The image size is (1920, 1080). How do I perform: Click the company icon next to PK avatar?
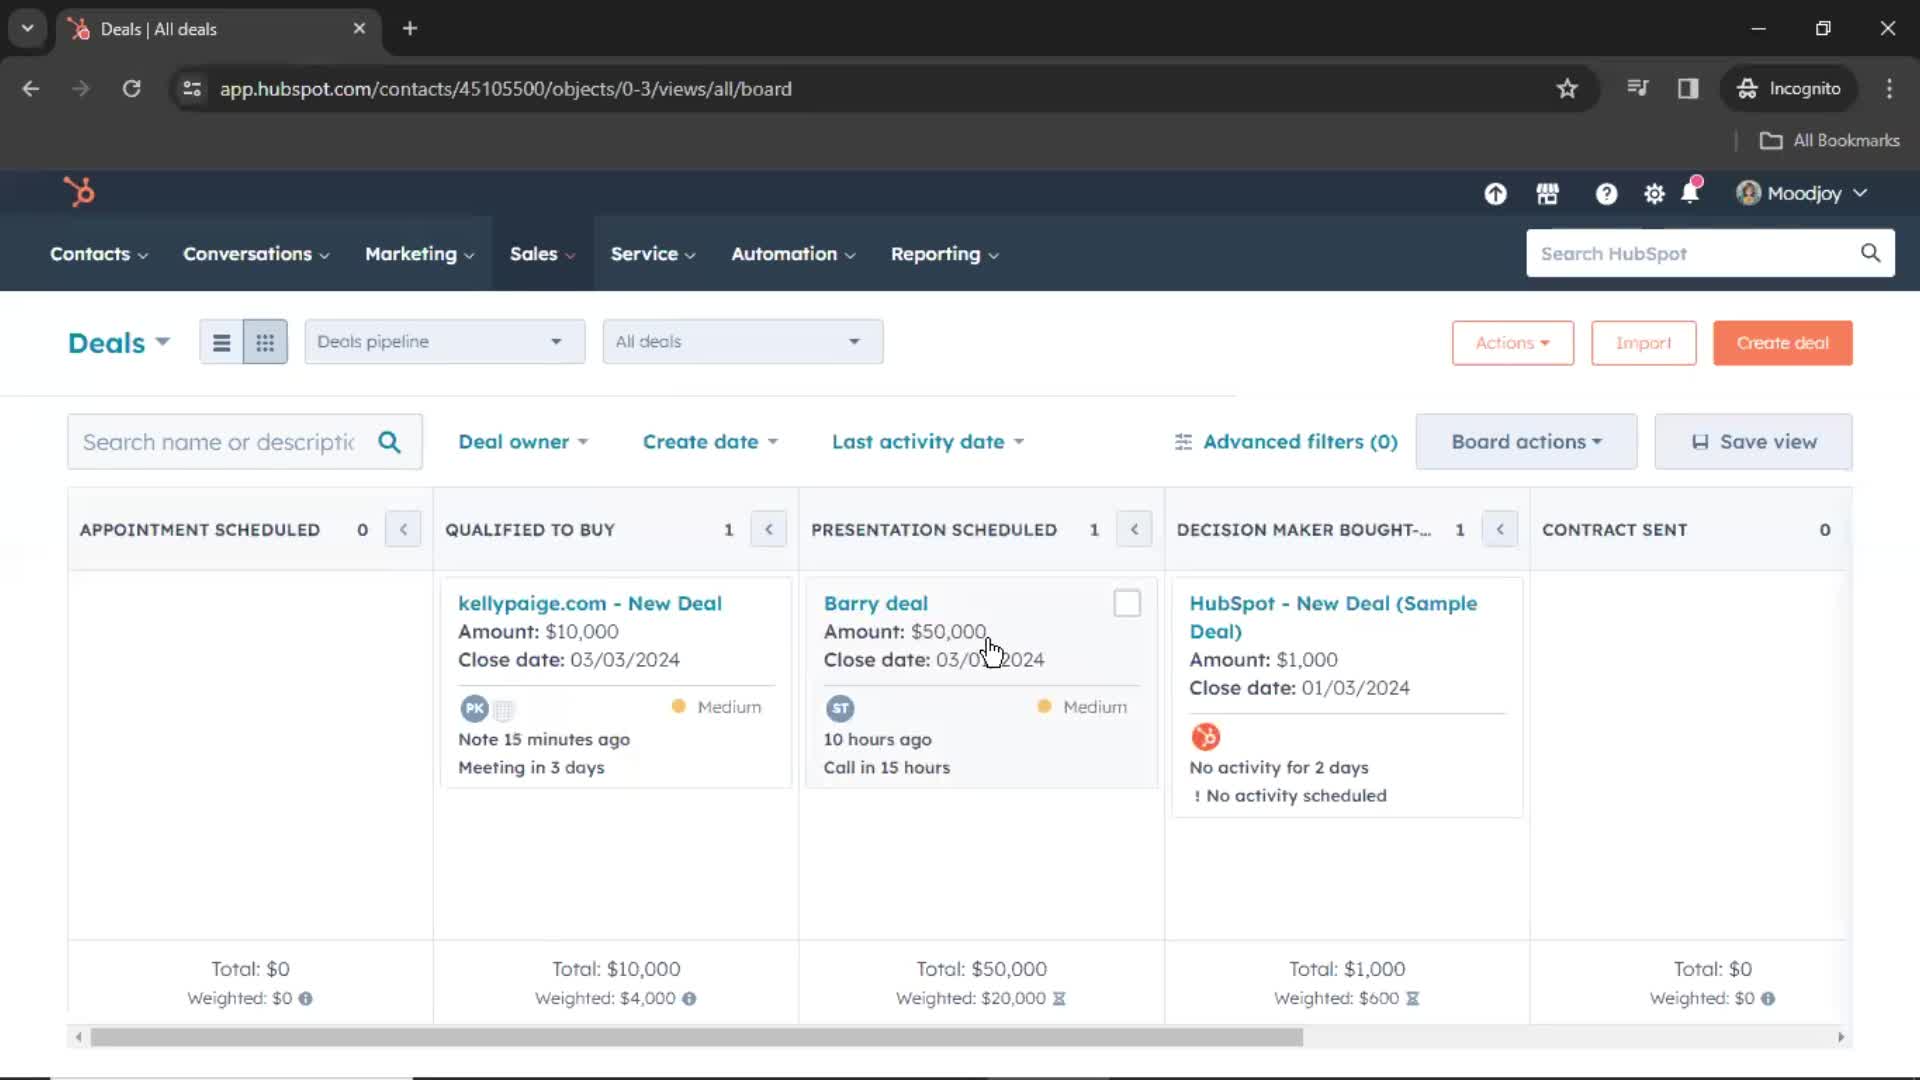[x=504, y=710]
